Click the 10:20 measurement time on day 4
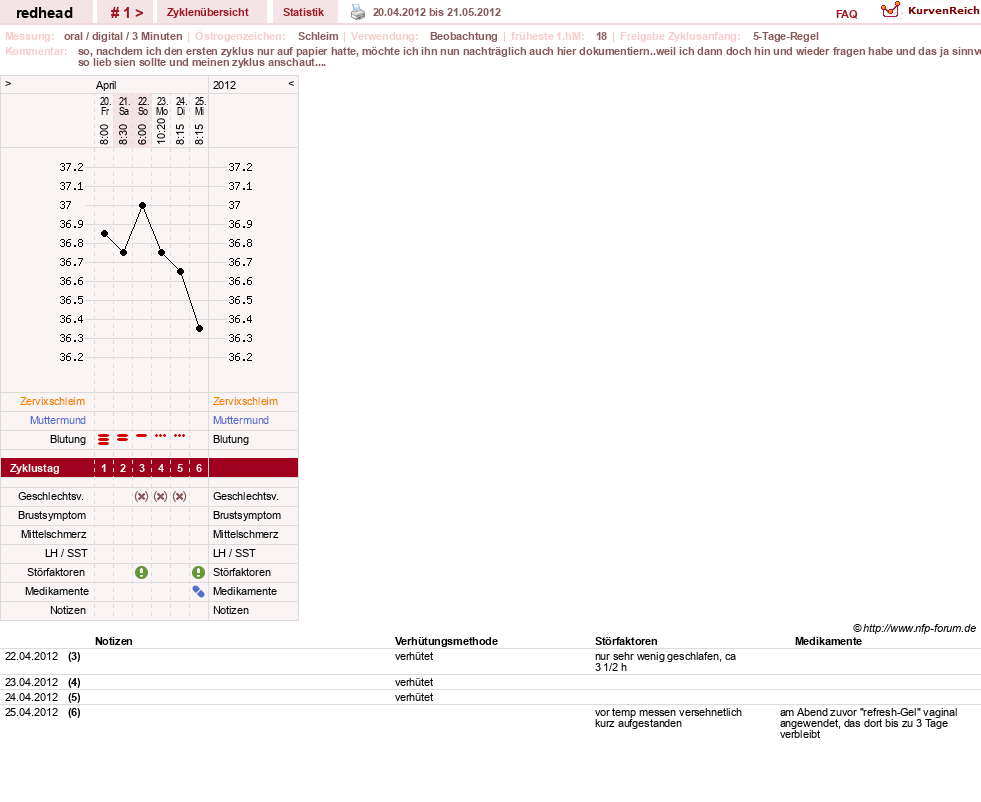This screenshot has height=802, width=981. [x=161, y=131]
